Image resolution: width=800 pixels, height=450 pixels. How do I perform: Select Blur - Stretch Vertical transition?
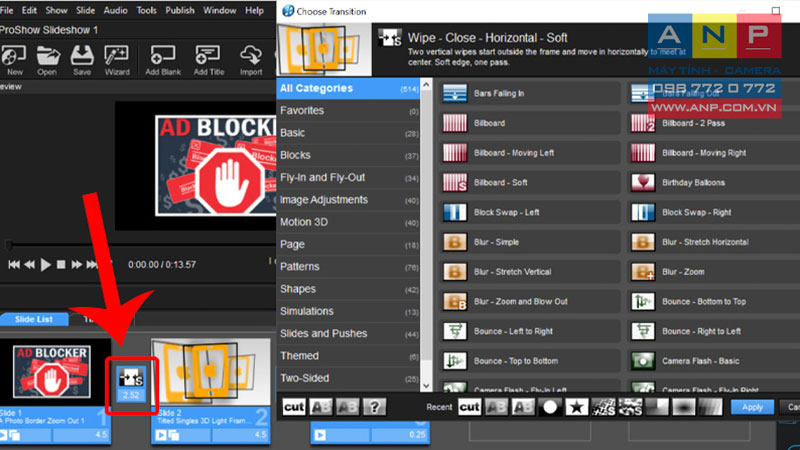530,272
